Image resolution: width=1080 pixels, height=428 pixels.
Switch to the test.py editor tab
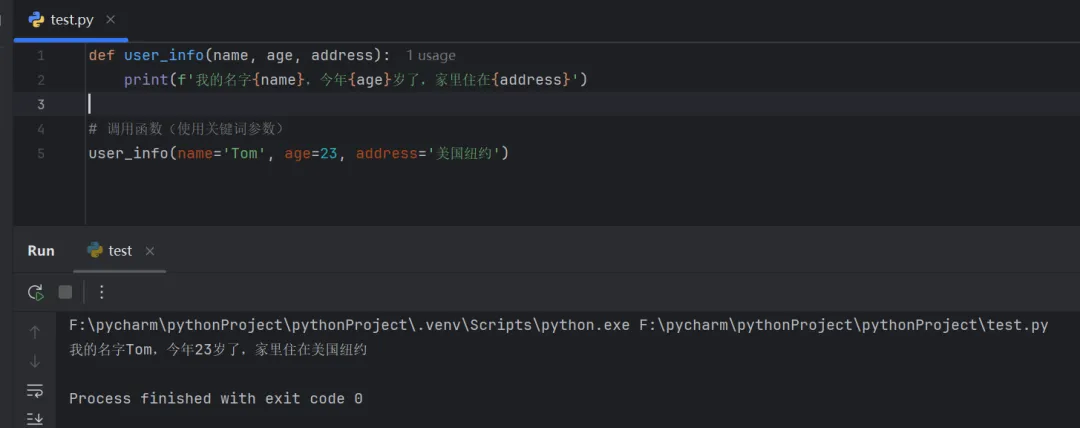pos(71,20)
